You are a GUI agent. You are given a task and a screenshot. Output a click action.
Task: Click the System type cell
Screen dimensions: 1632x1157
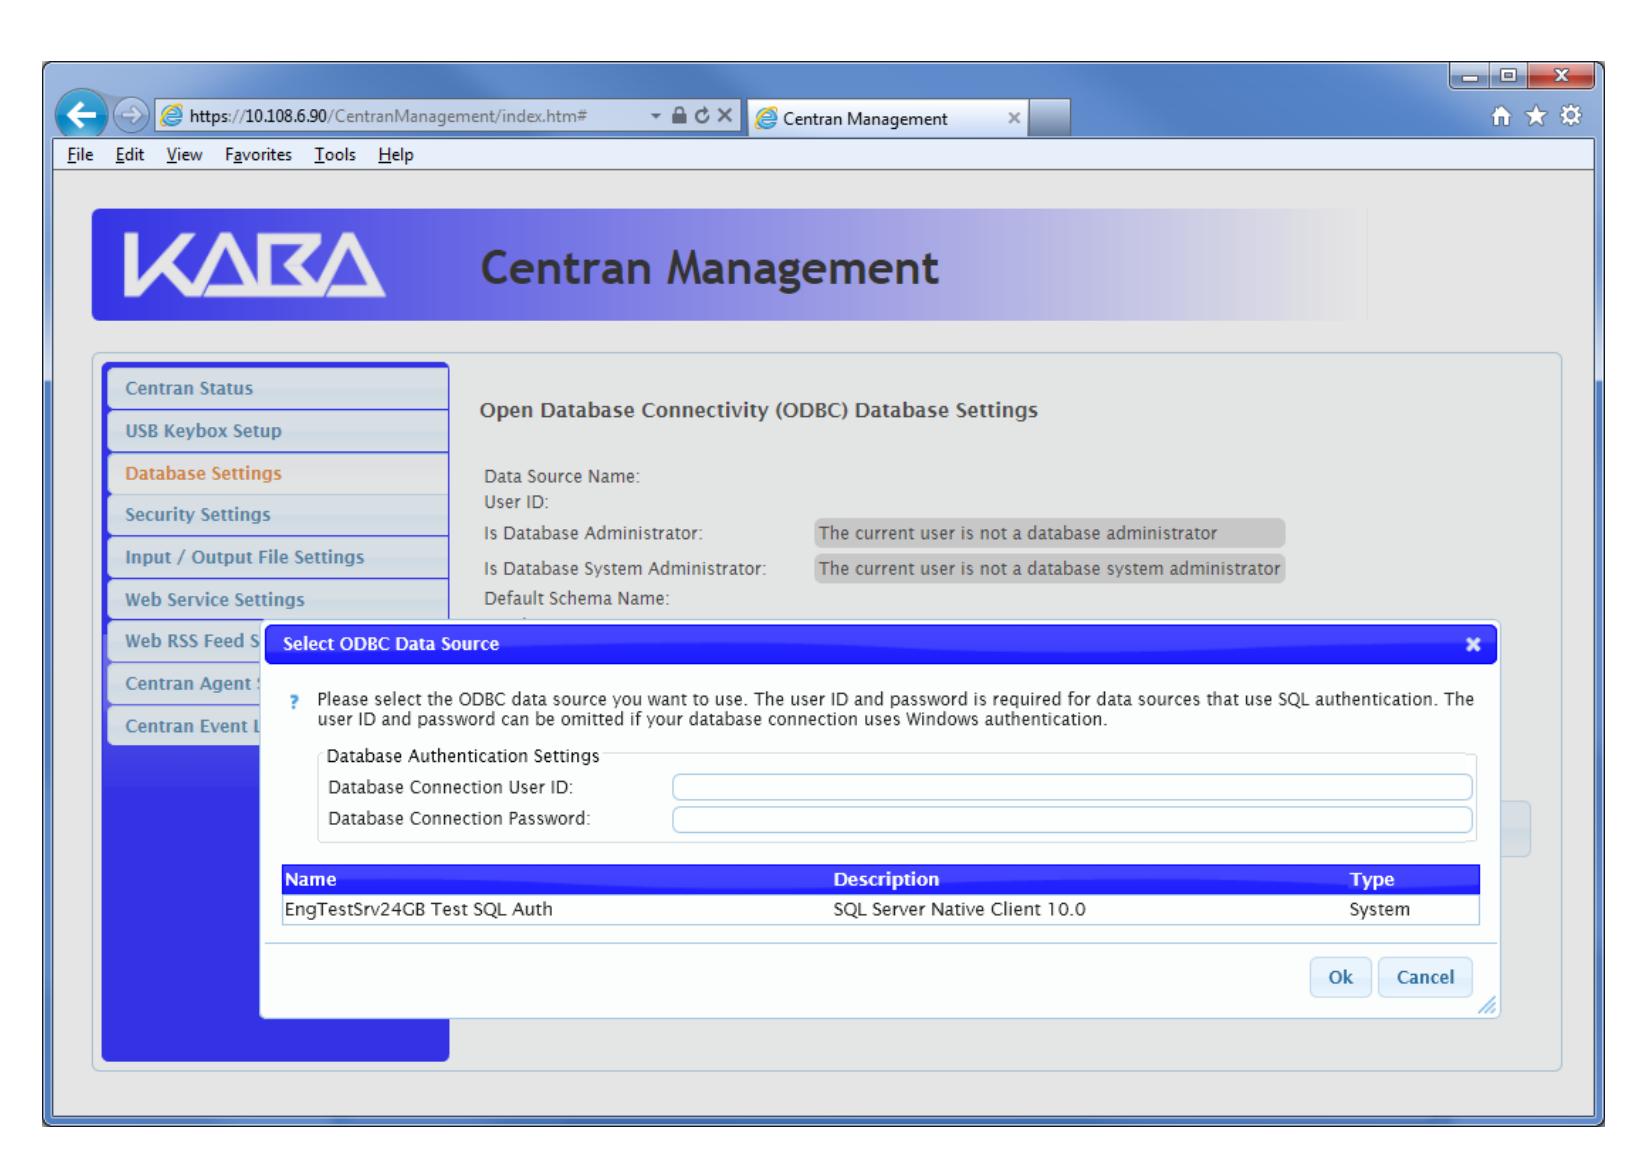tap(1379, 909)
